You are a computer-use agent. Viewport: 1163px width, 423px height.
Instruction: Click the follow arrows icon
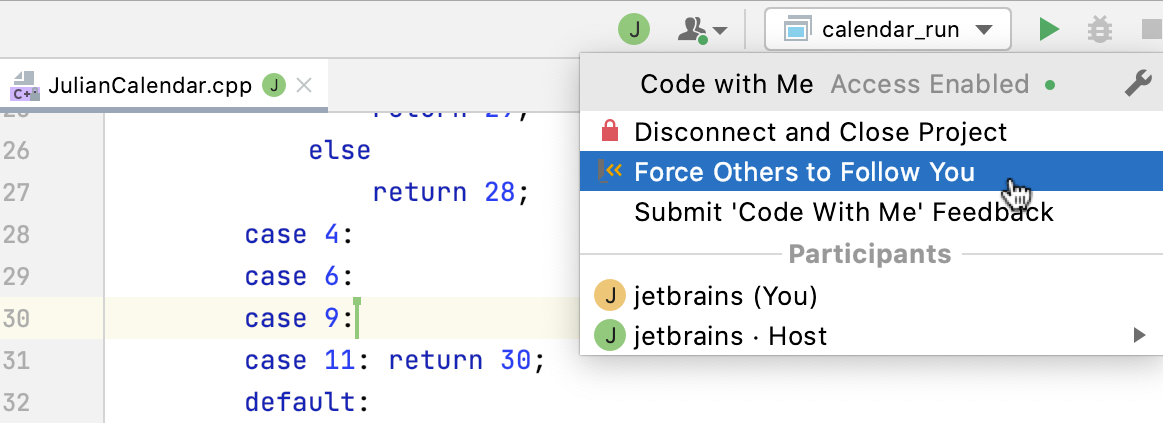(x=609, y=172)
